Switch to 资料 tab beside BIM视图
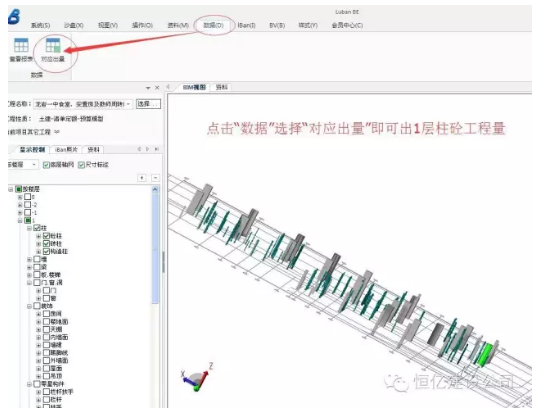 [221, 87]
